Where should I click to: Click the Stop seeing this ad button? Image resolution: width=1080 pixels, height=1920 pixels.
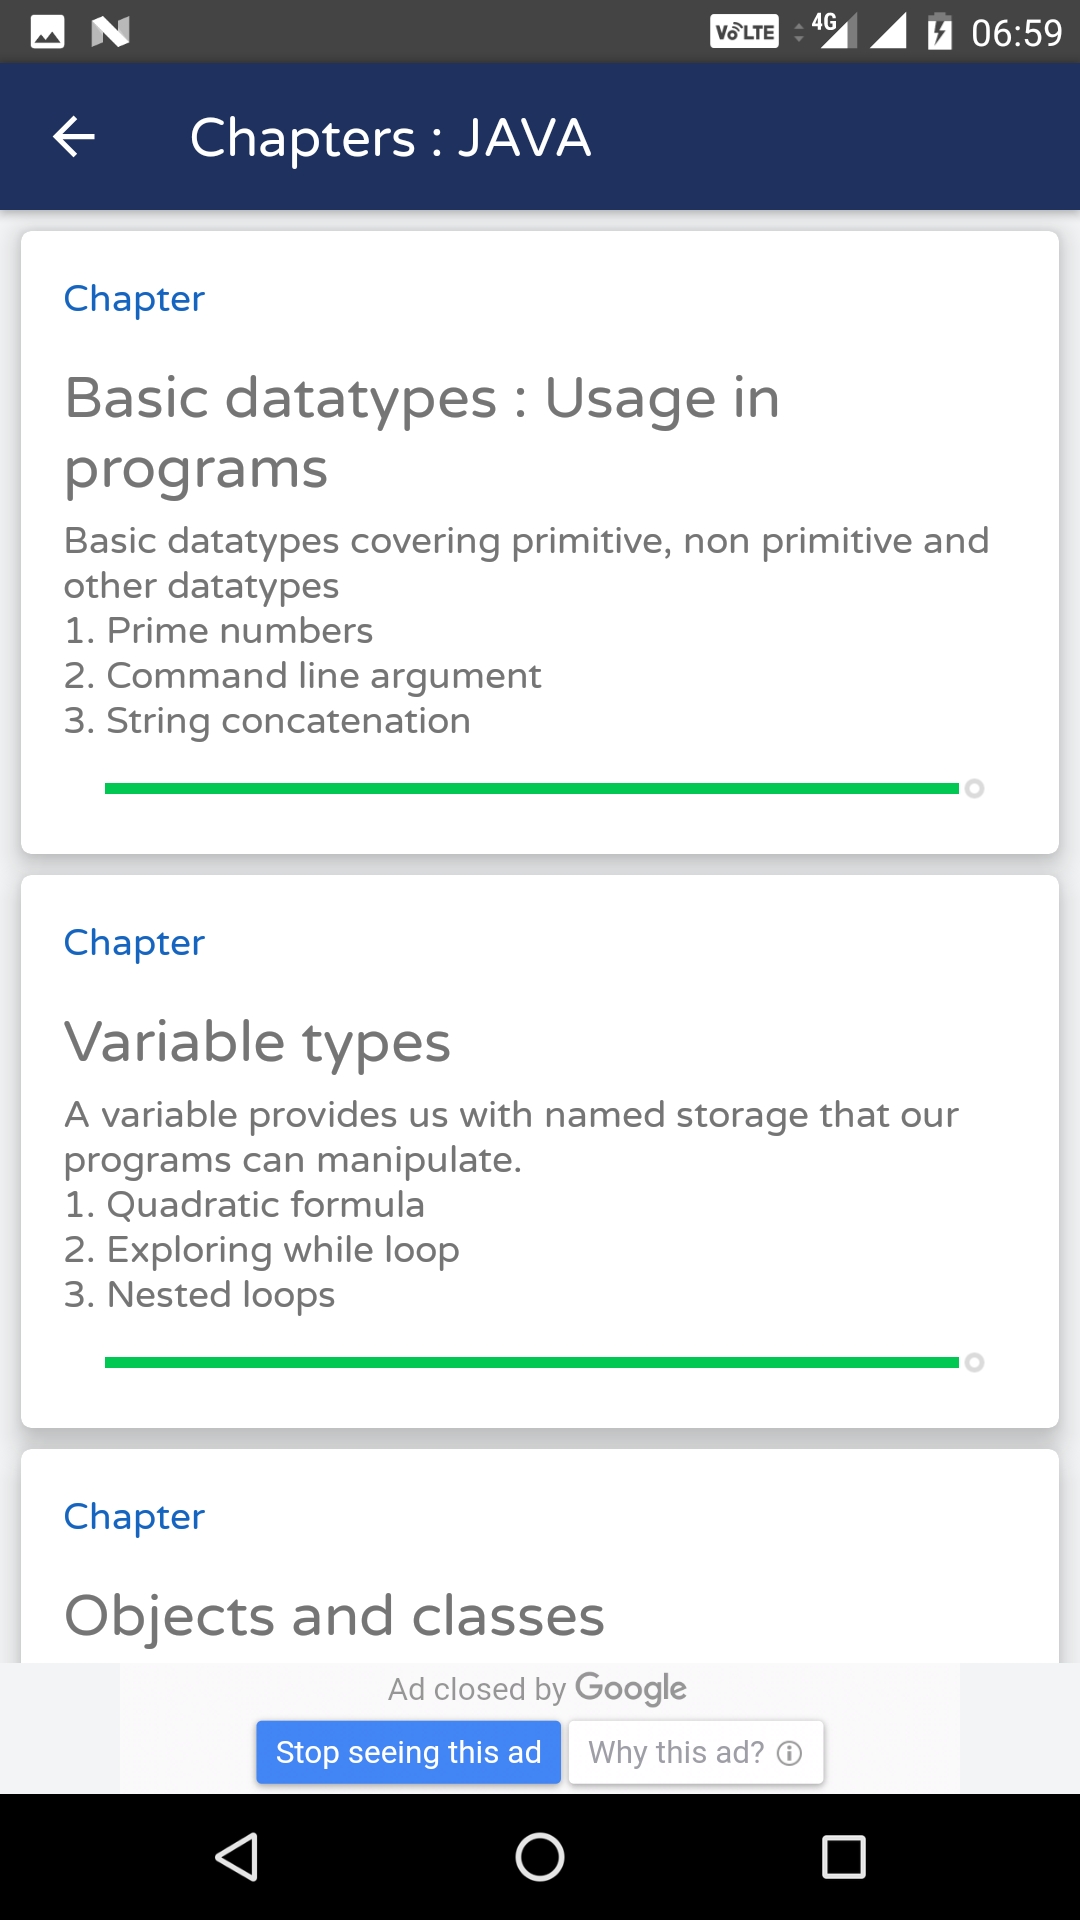(x=408, y=1752)
